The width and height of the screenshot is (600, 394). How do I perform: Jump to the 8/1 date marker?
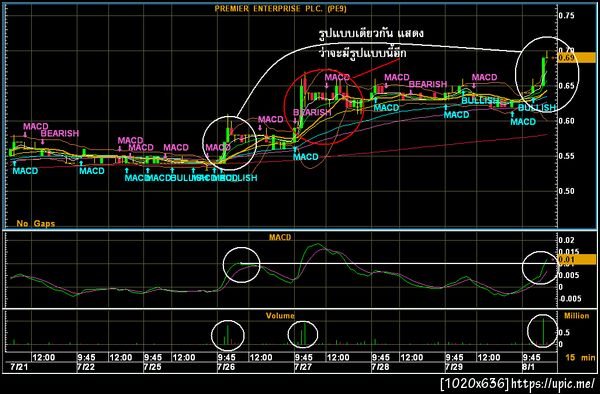(x=529, y=367)
